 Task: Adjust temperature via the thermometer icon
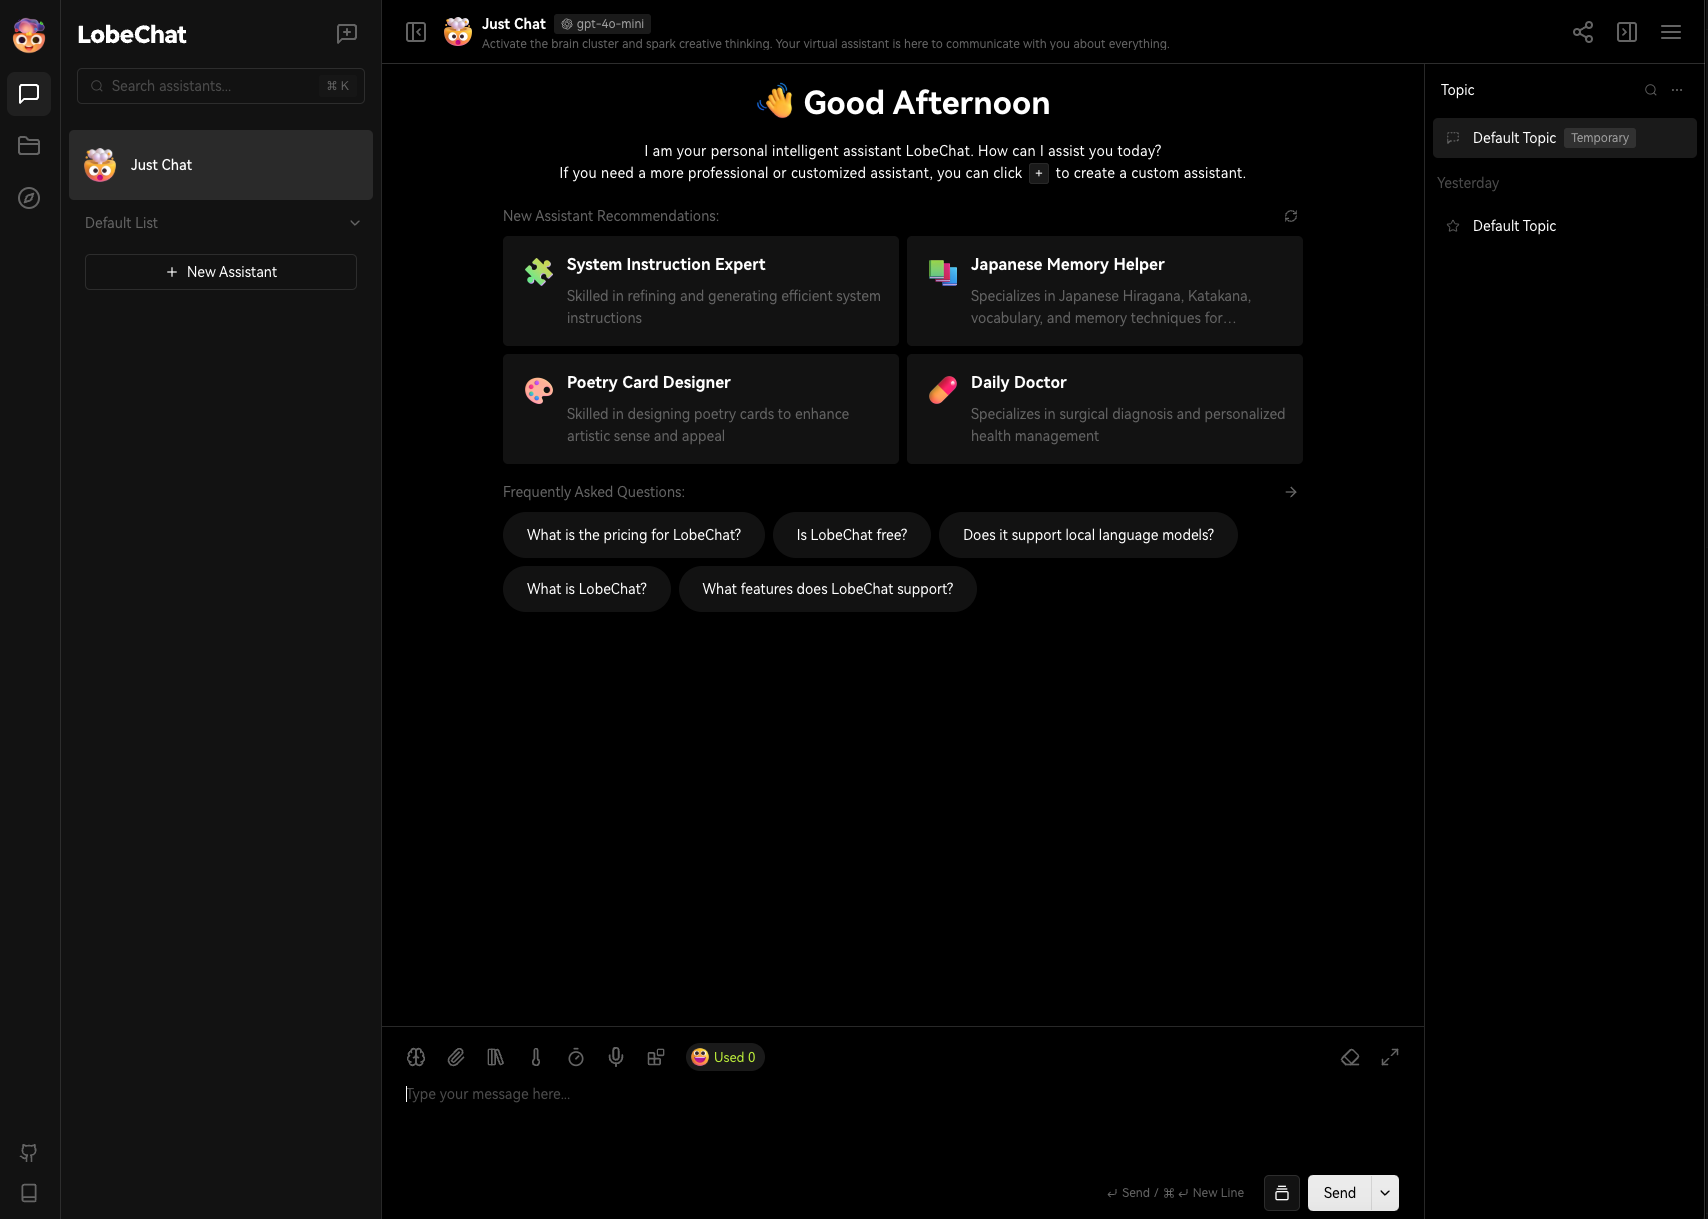536,1057
